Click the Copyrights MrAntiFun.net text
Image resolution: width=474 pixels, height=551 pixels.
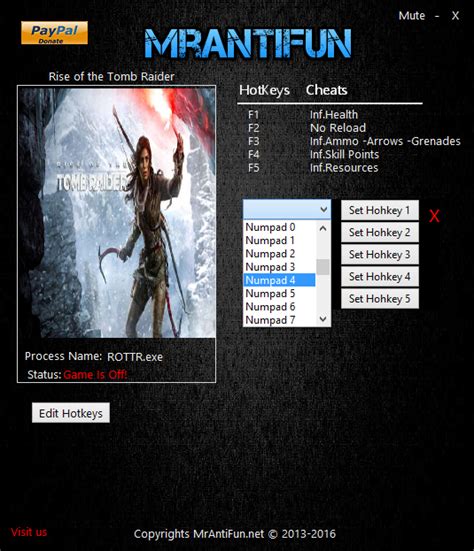click(234, 534)
